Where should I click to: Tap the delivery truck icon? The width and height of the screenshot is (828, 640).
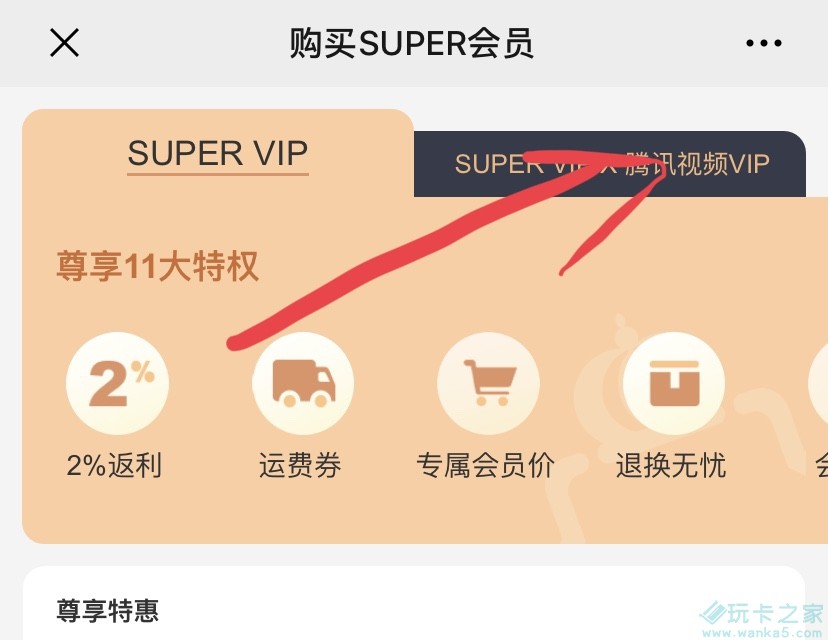pyautogui.click(x=303, y=383)
